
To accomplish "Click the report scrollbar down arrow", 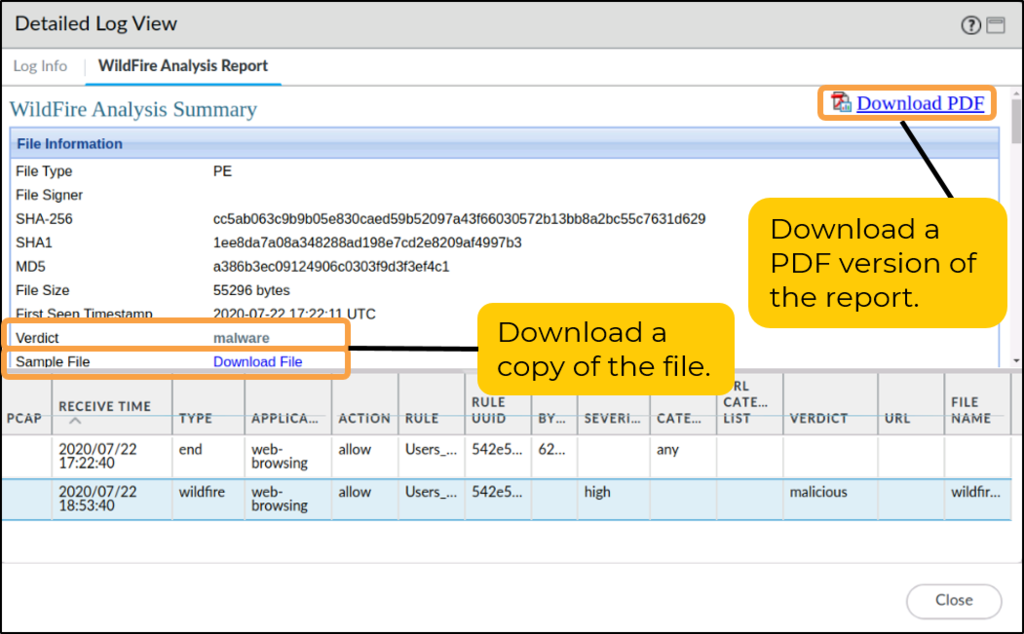I will tap(1016, 360).
